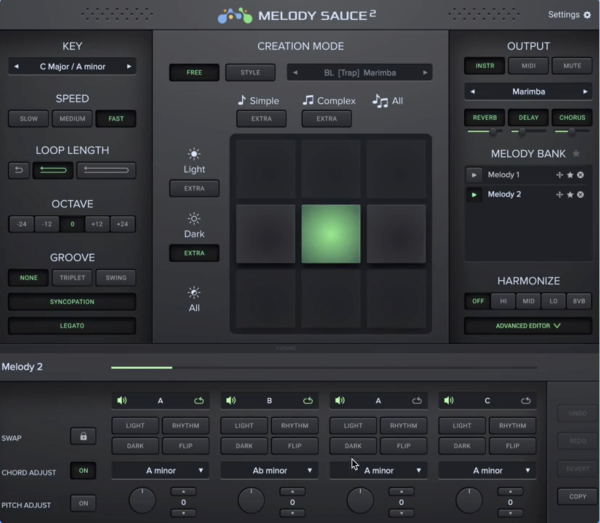The image size is (600, 523).
Task: Toggle Chord Adjust ON button
Action: tap(83, 470)
